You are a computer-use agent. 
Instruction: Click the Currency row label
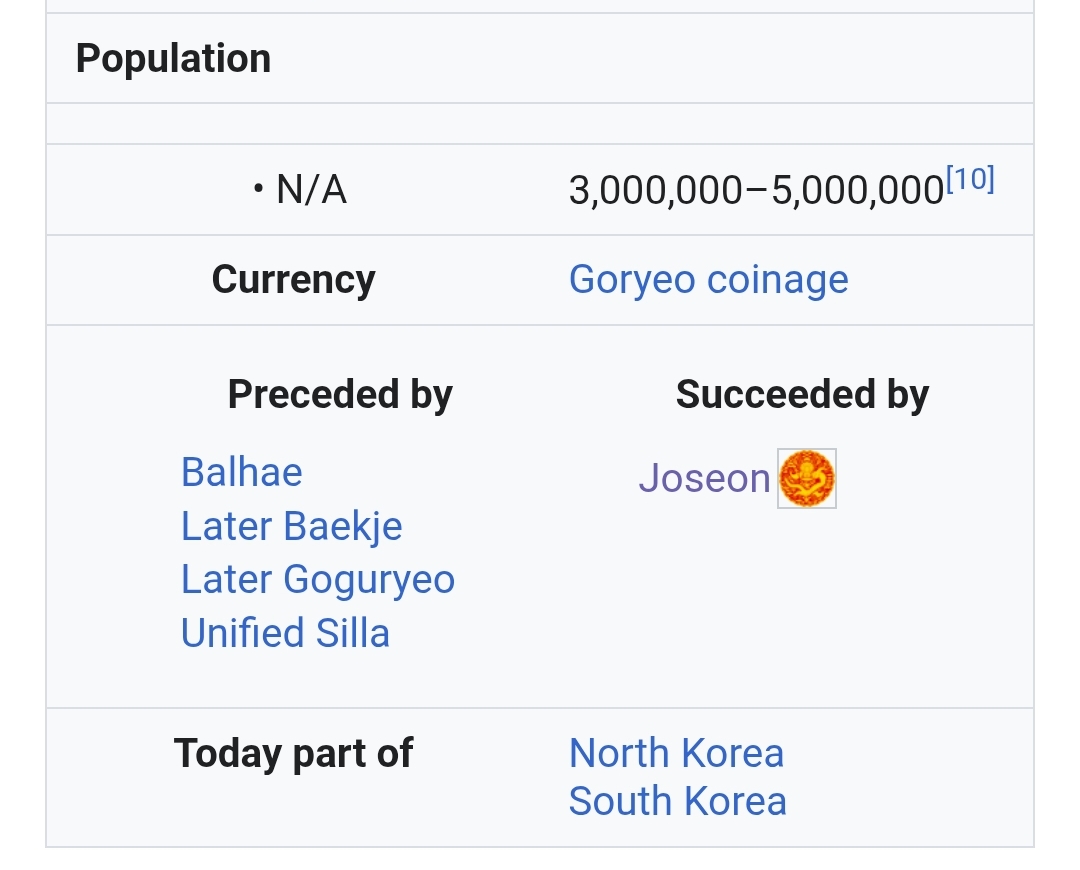[x=293, y=280]
